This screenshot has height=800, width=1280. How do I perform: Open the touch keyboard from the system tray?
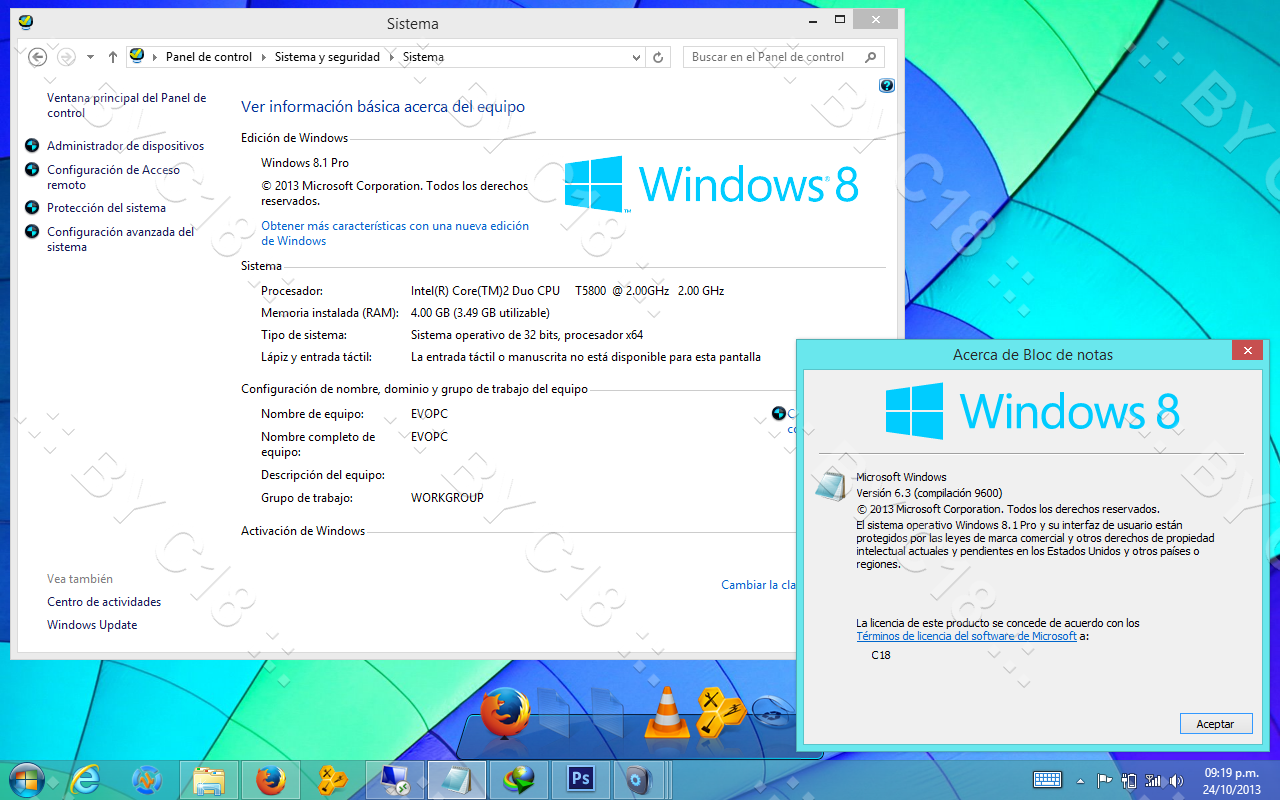[1047, 780]
